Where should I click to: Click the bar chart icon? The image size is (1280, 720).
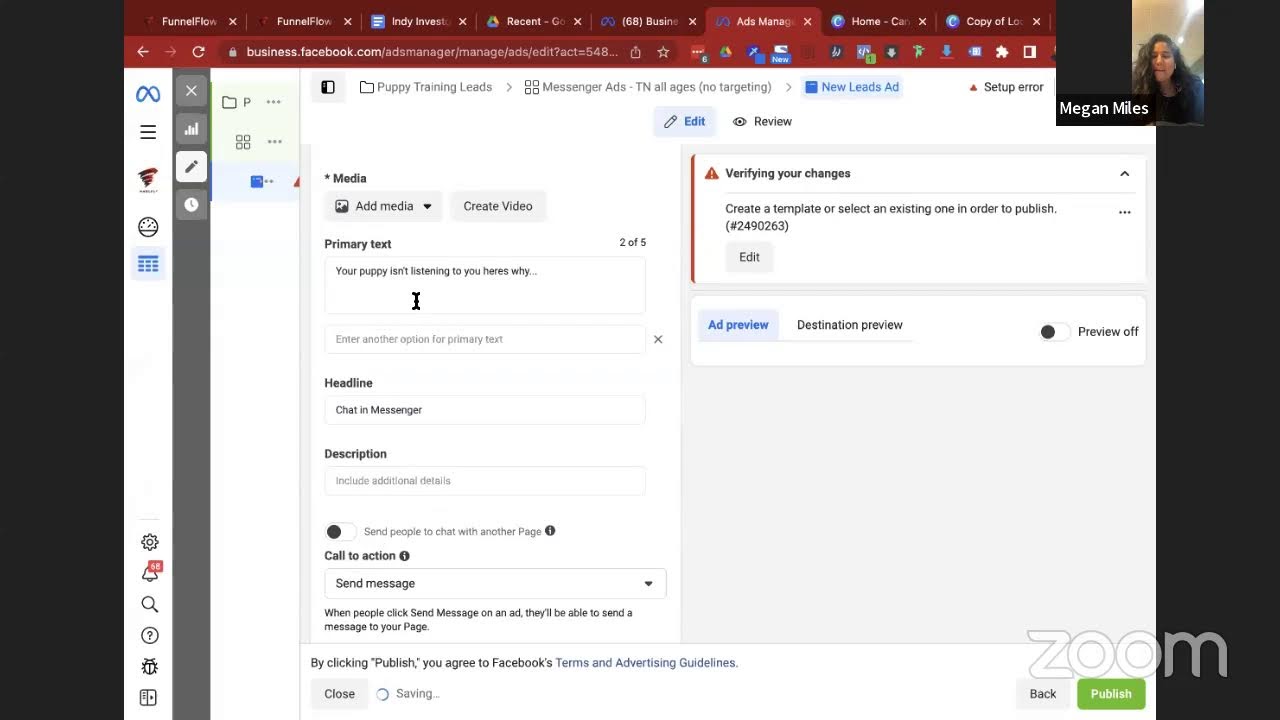[191, 128]
